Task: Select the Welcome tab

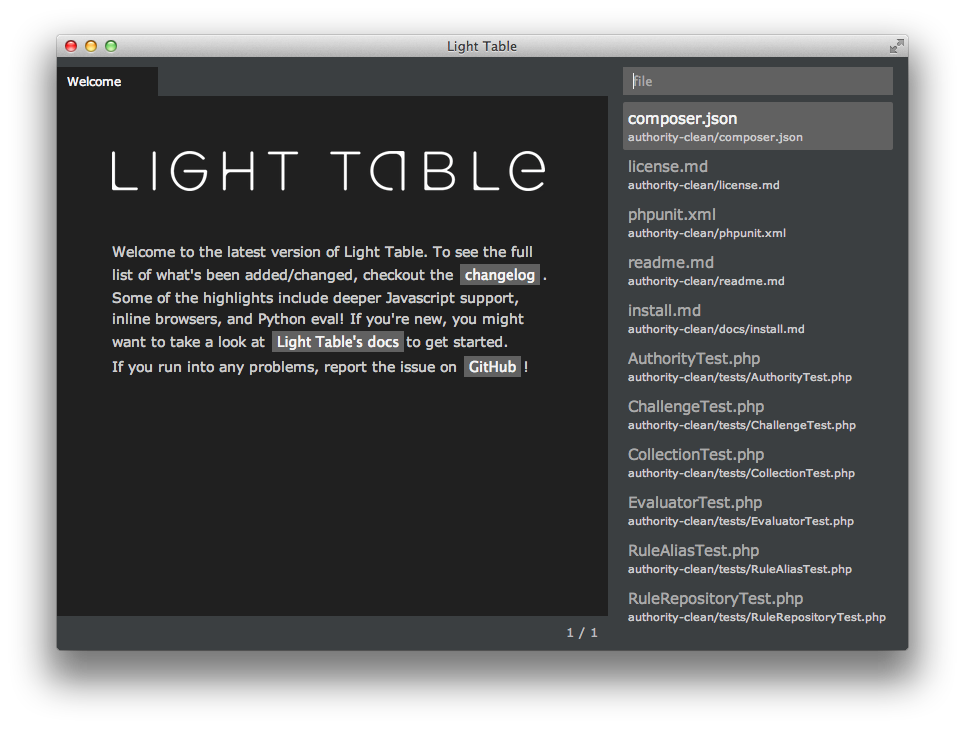Action: click(95, 82)
